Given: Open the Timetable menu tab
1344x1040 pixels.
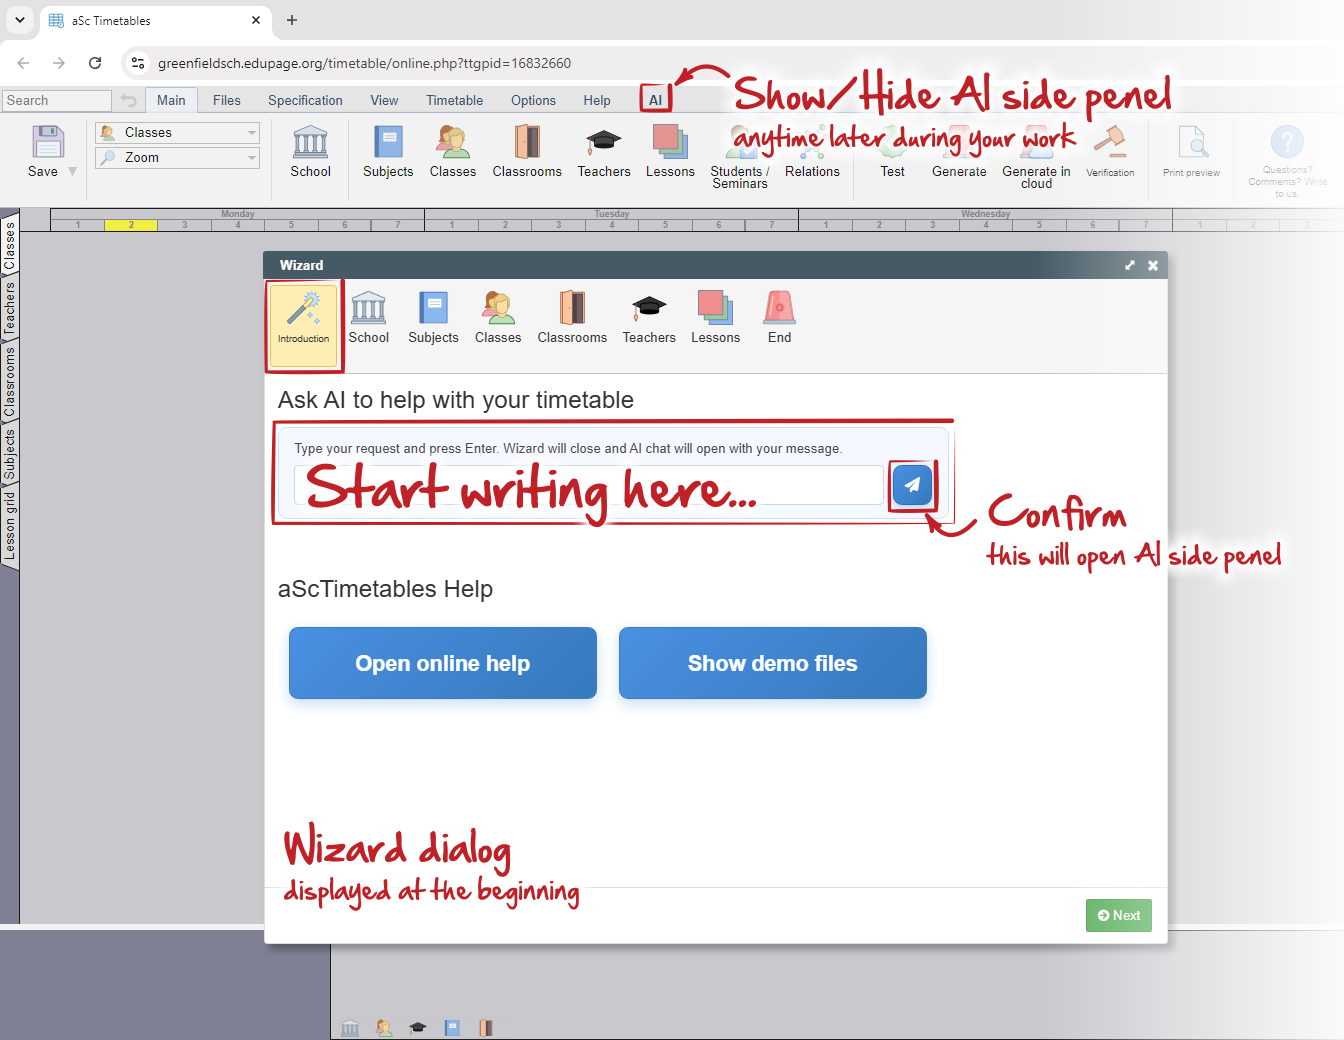Looking at the screenshot, I should pyautogui.click(x=455, y=100).
